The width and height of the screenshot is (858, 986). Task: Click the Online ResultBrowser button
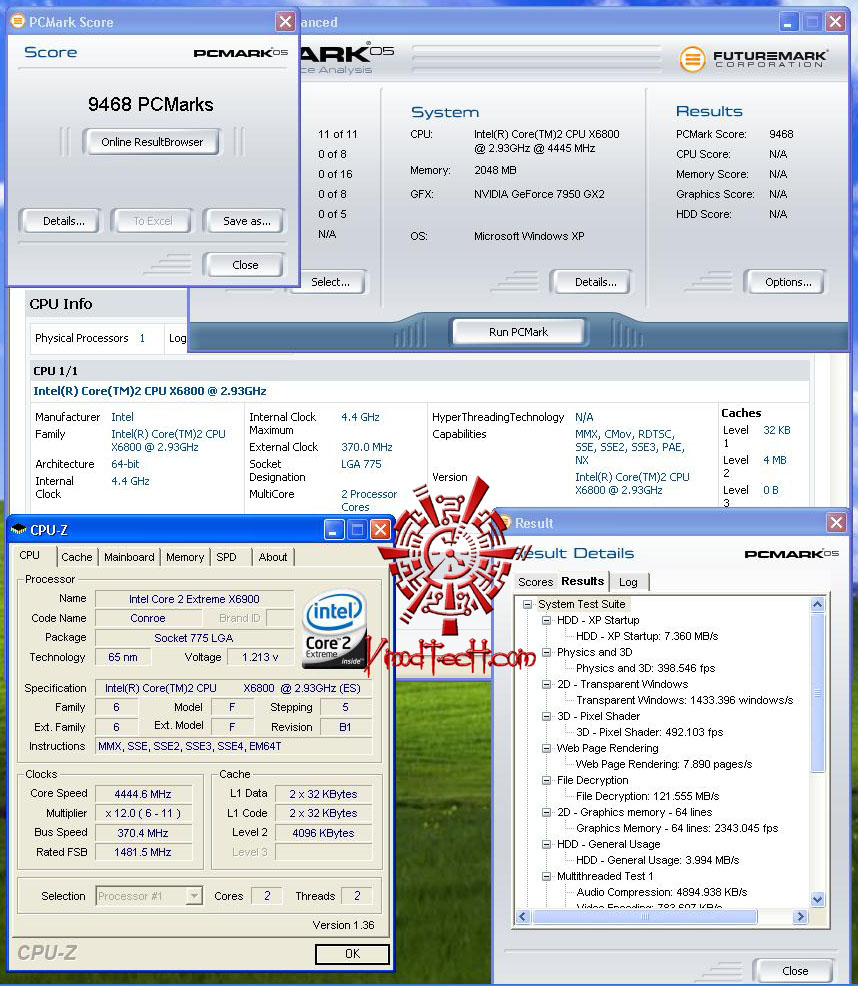152,142
